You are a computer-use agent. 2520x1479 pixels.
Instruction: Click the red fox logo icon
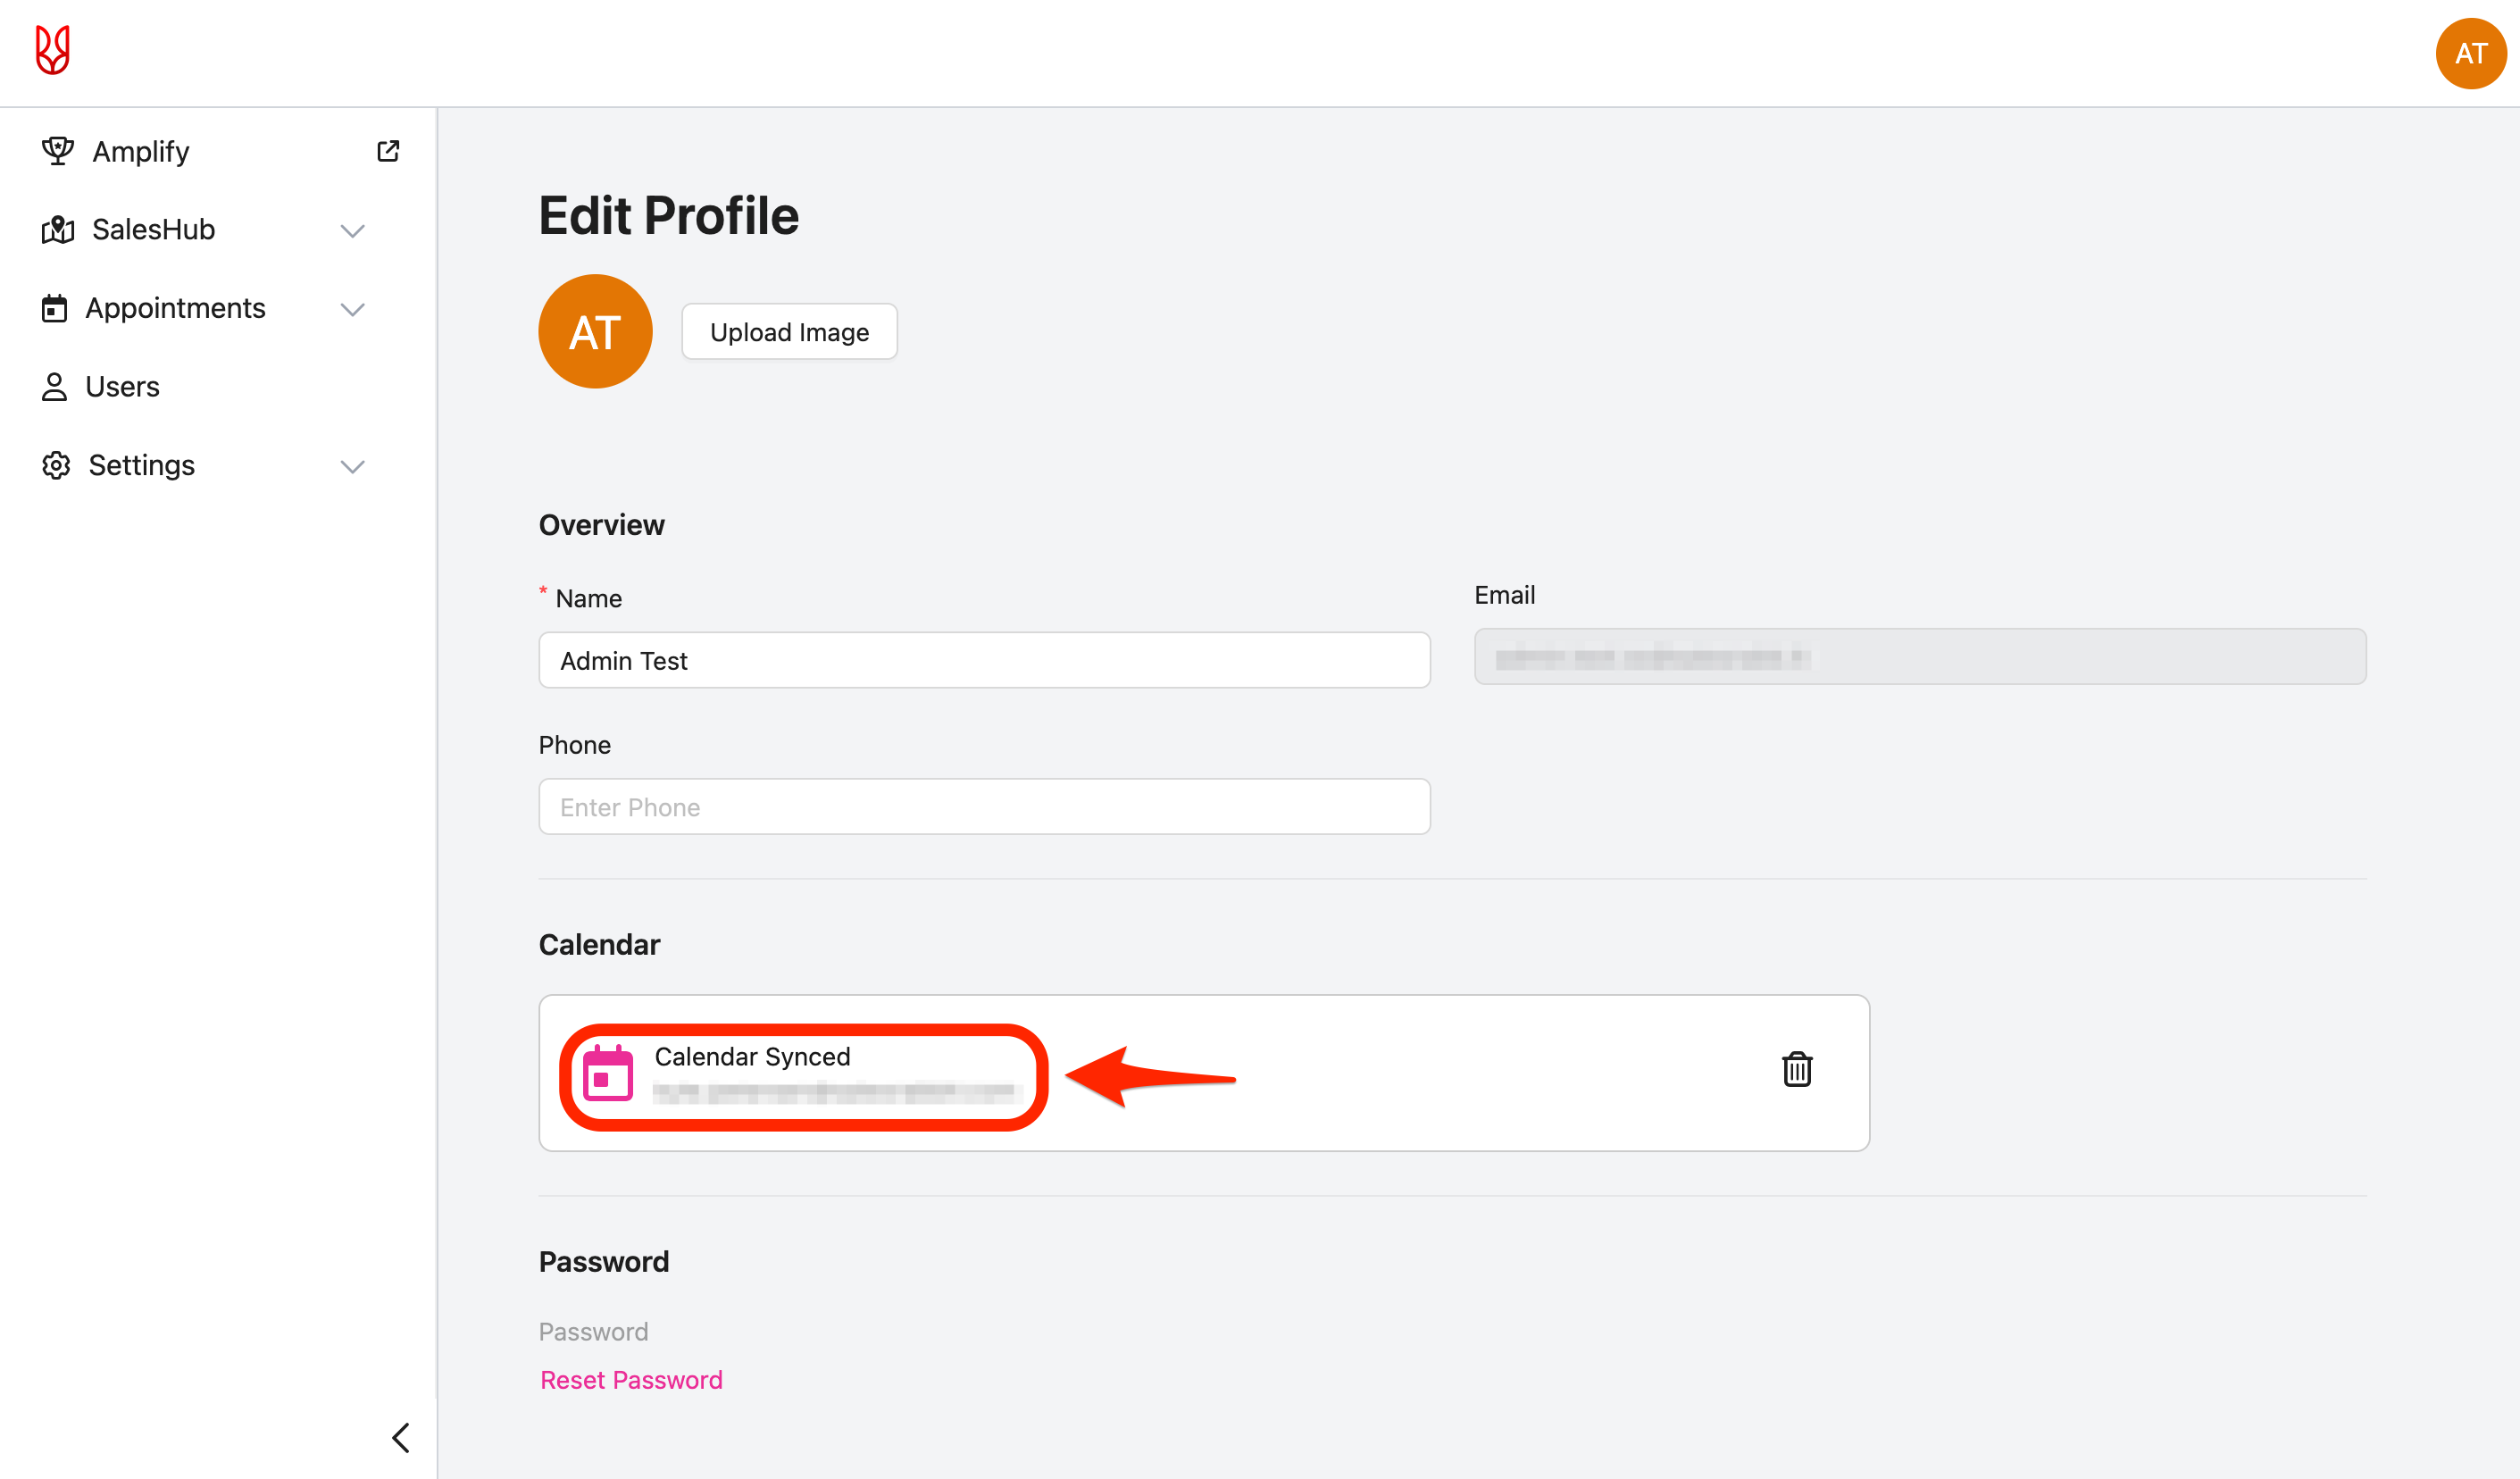52,50
